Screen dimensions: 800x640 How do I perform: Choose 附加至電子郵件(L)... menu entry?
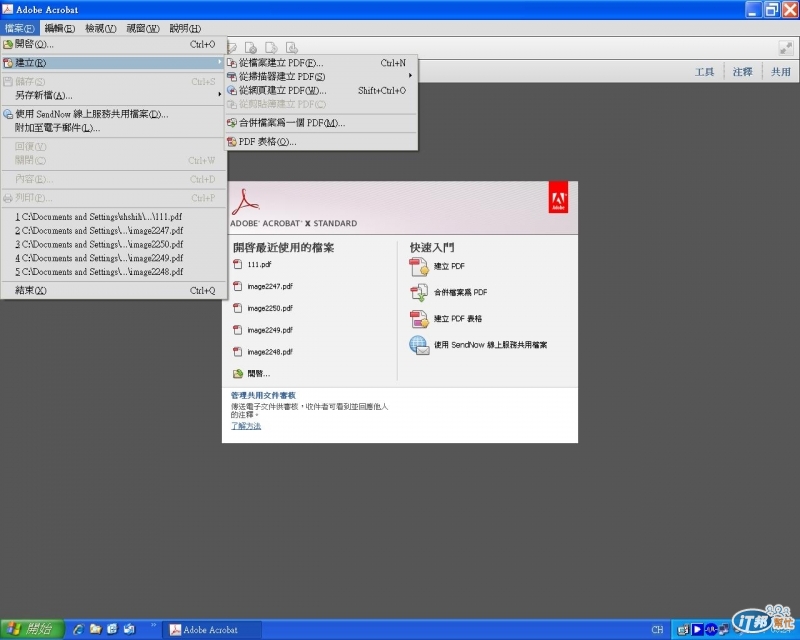tap(114, 128)
